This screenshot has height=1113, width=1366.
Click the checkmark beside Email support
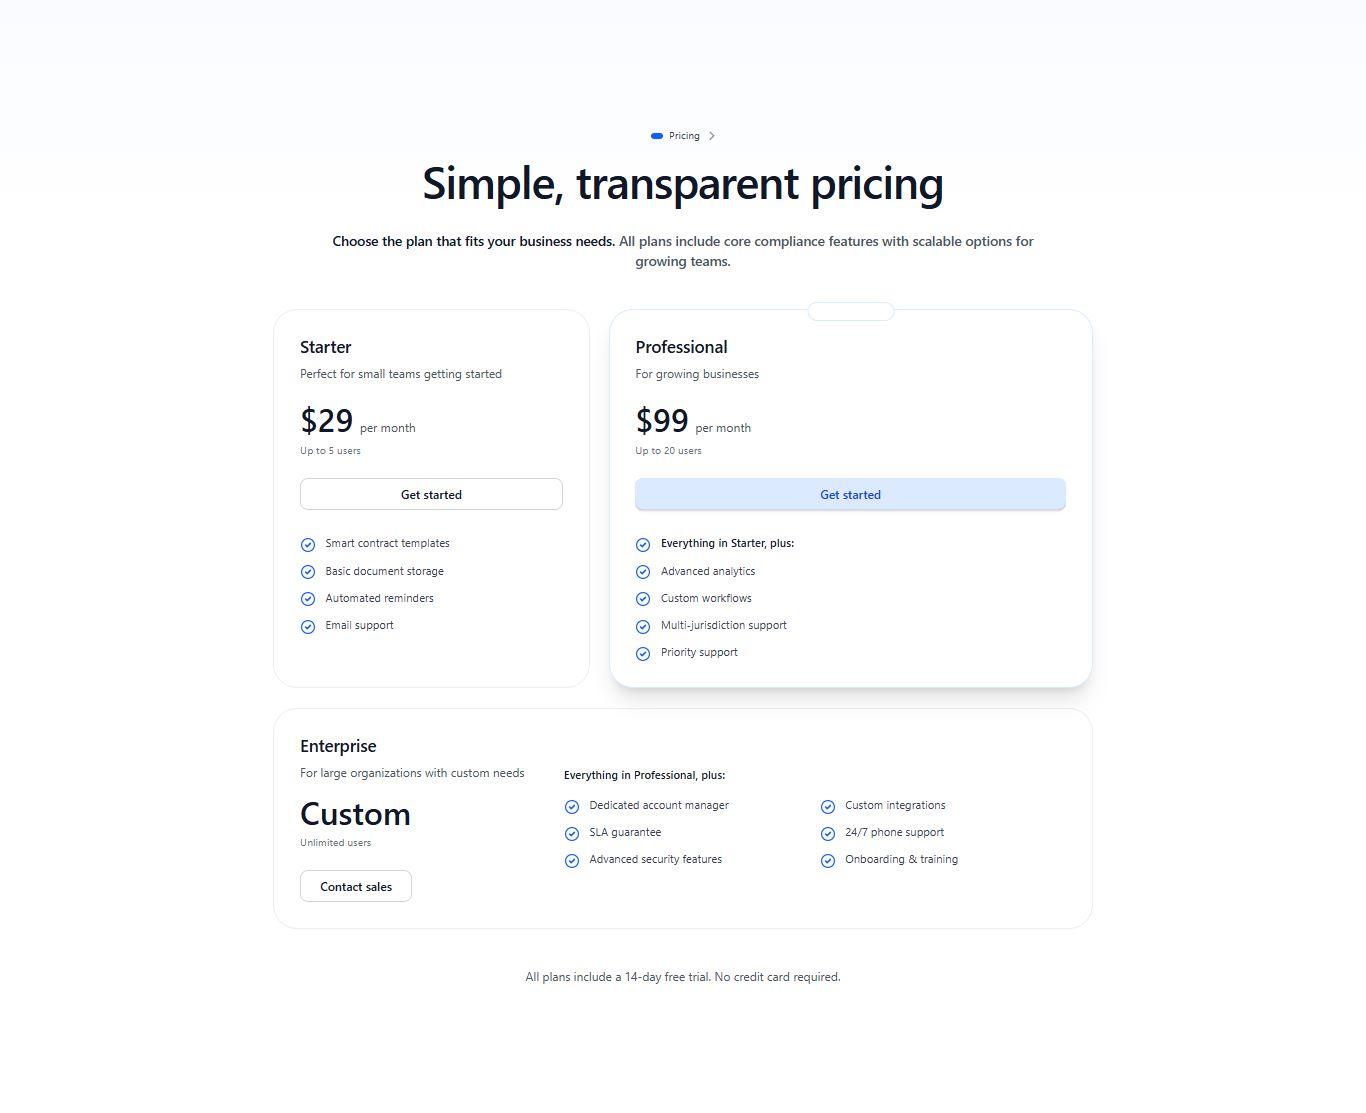coord(308,626)
